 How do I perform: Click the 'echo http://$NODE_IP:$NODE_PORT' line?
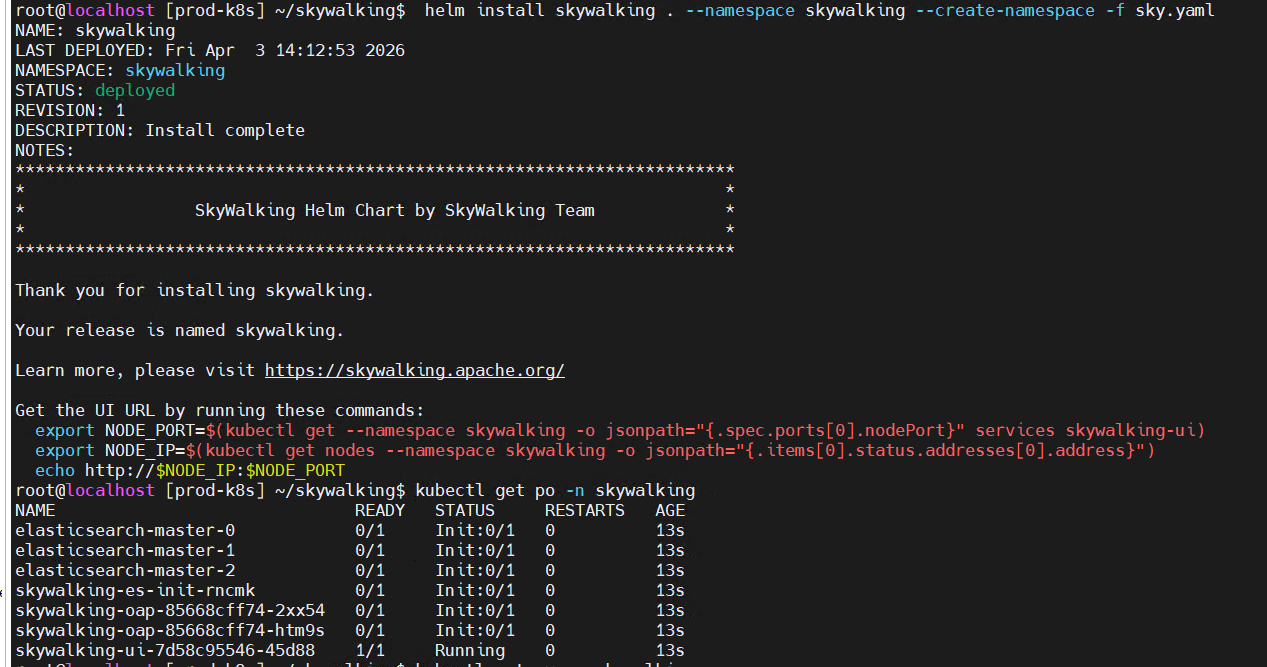190,470
